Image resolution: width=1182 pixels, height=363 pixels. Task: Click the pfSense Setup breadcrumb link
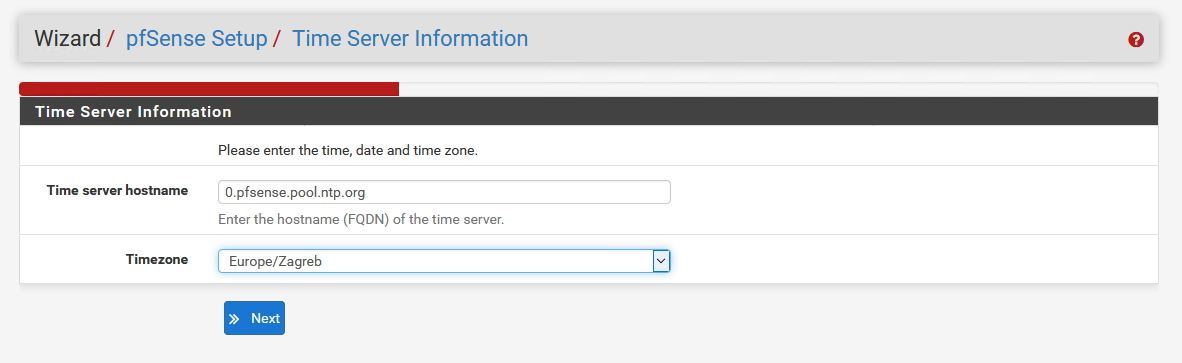(x=196, y=38)
